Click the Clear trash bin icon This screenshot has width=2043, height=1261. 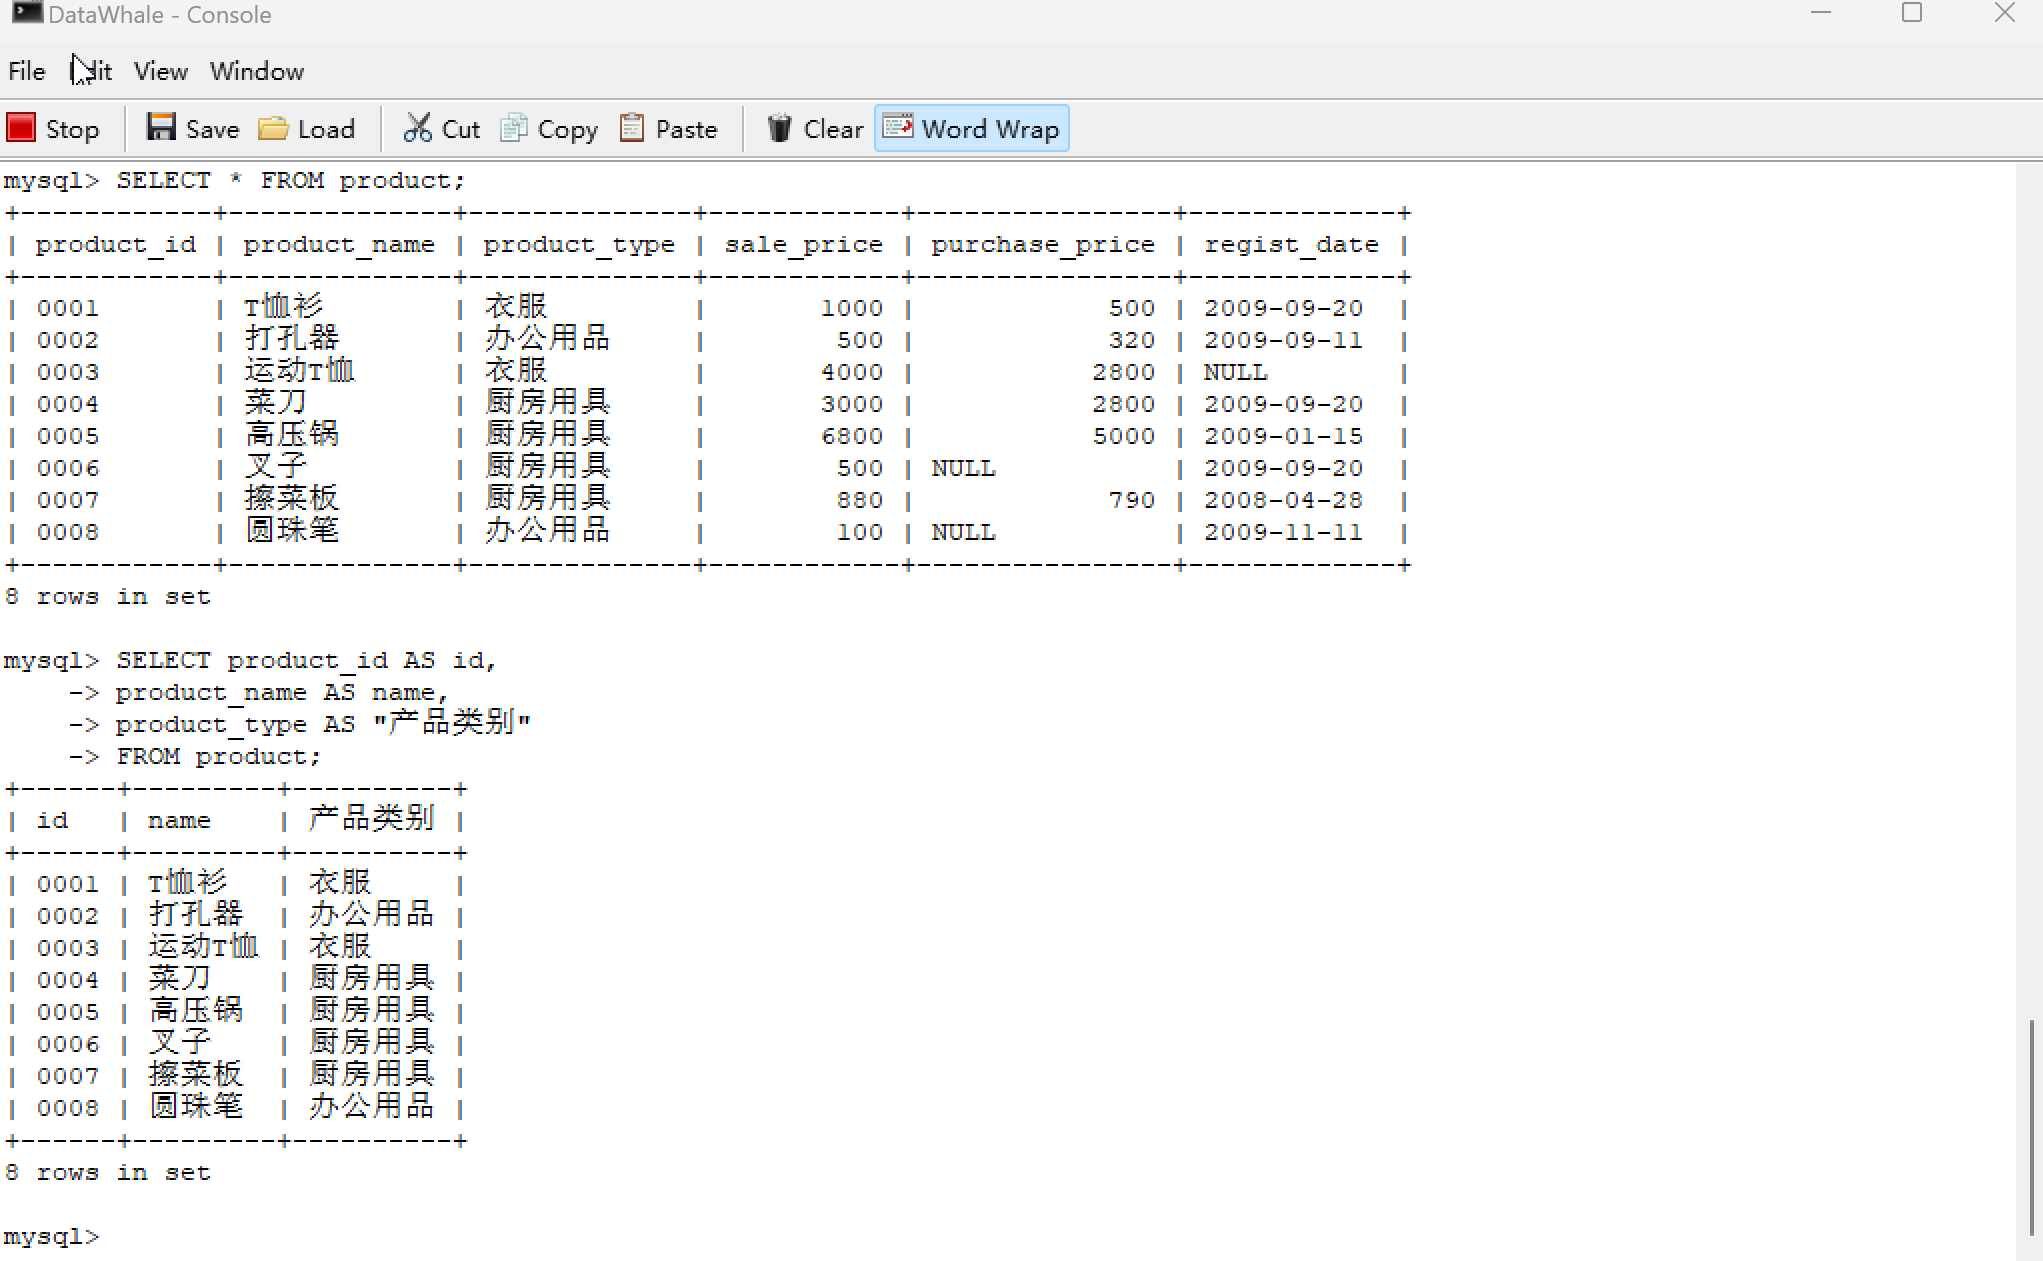pyautogui.click(x=779, y=128)
